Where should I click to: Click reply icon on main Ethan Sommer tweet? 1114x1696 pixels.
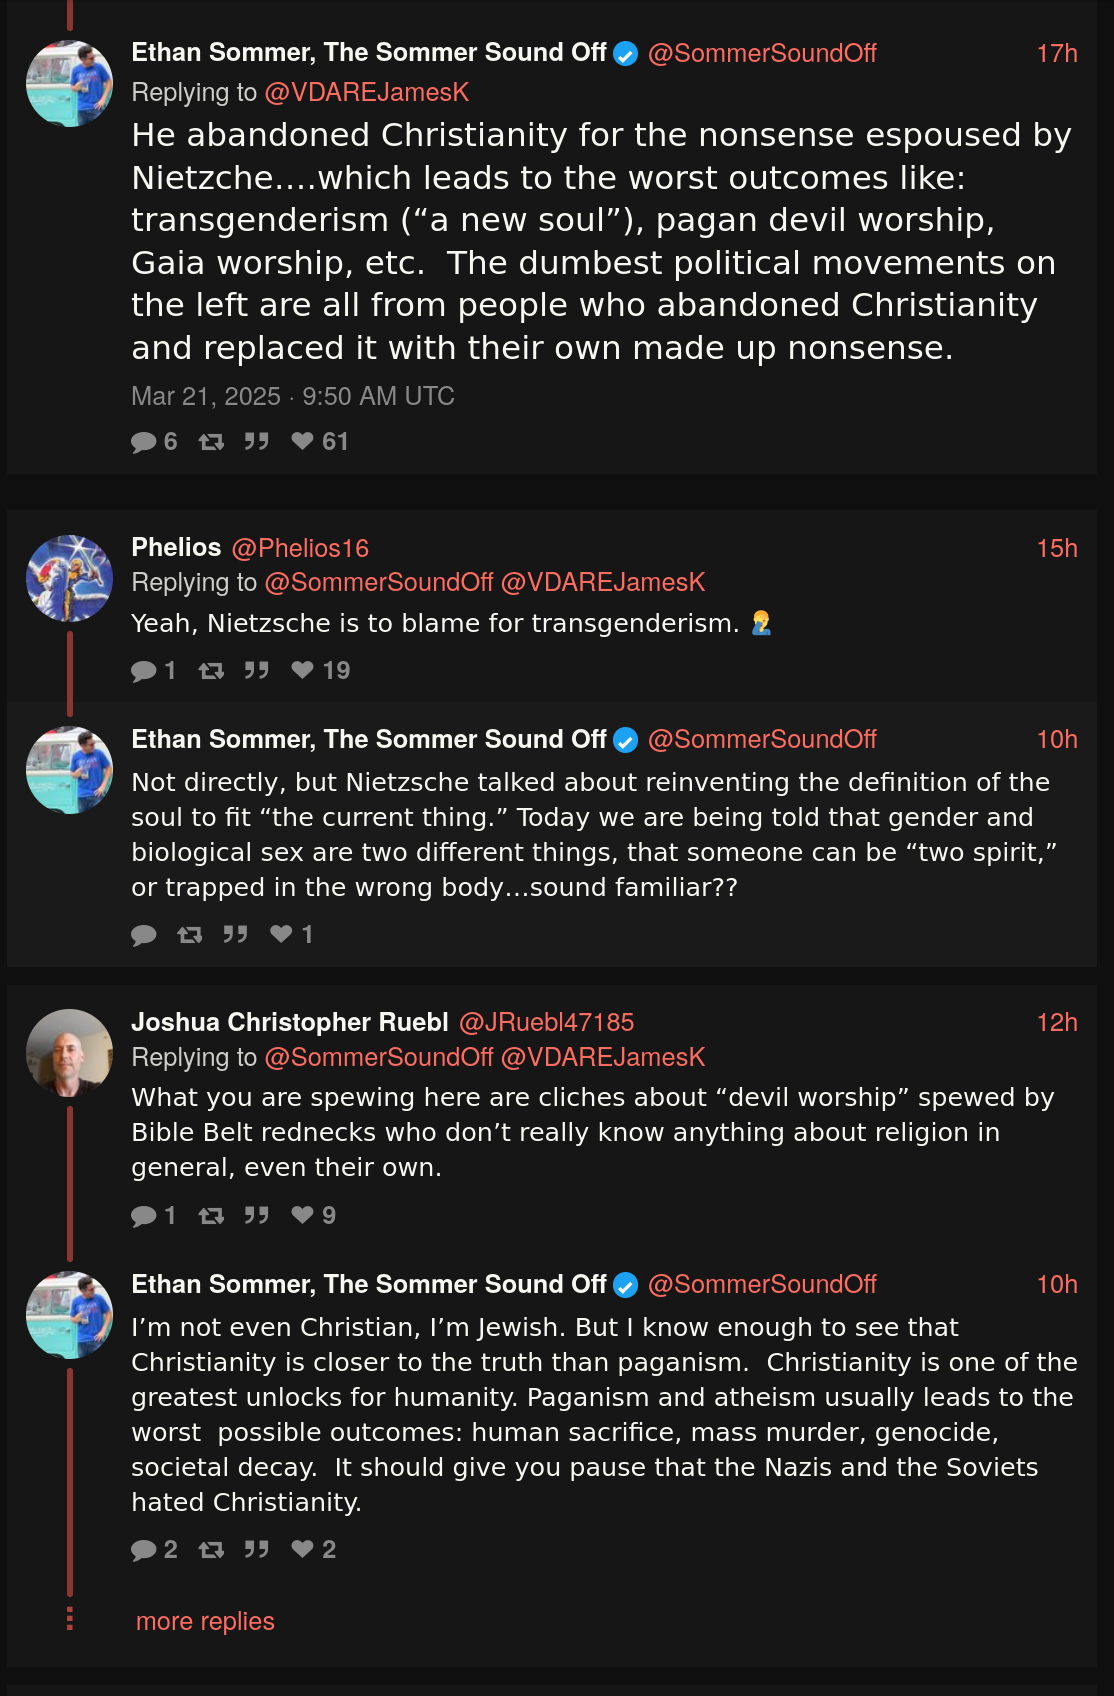coord(144,442)
